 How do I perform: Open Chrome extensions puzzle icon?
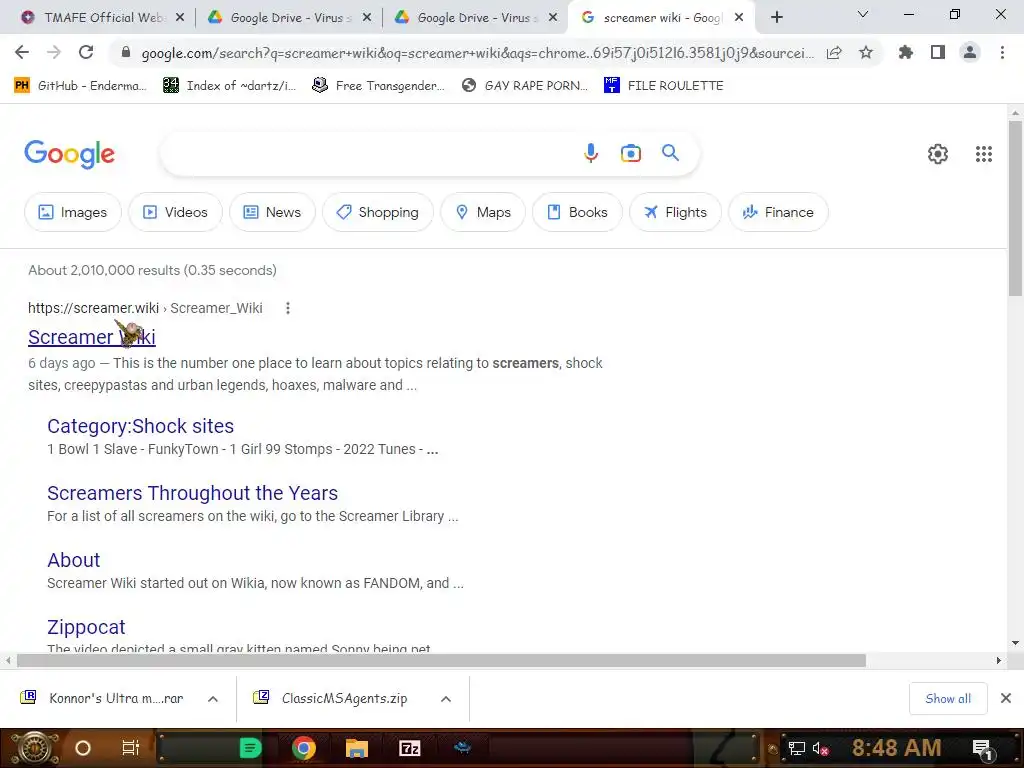pos(905,52)
